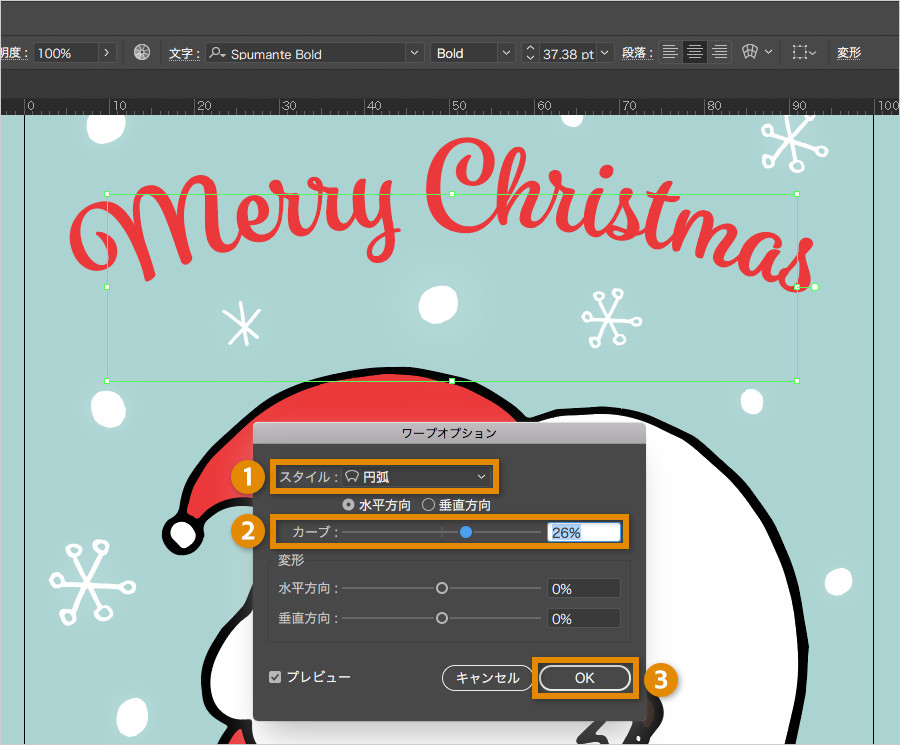Click the Merry Christmas text object

coord(441,213)
